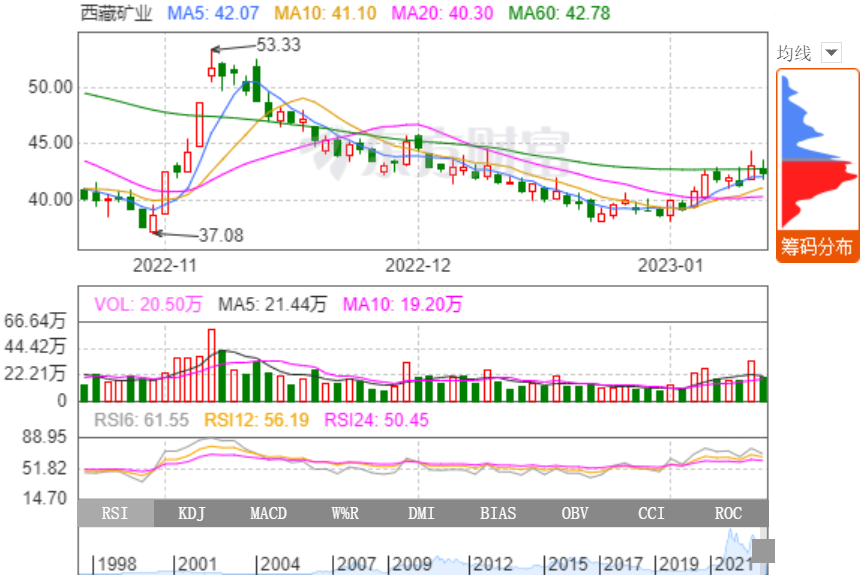Click the tallest red volume bar
Viewport: 866px width, 577px height.
tap(211, 365)
